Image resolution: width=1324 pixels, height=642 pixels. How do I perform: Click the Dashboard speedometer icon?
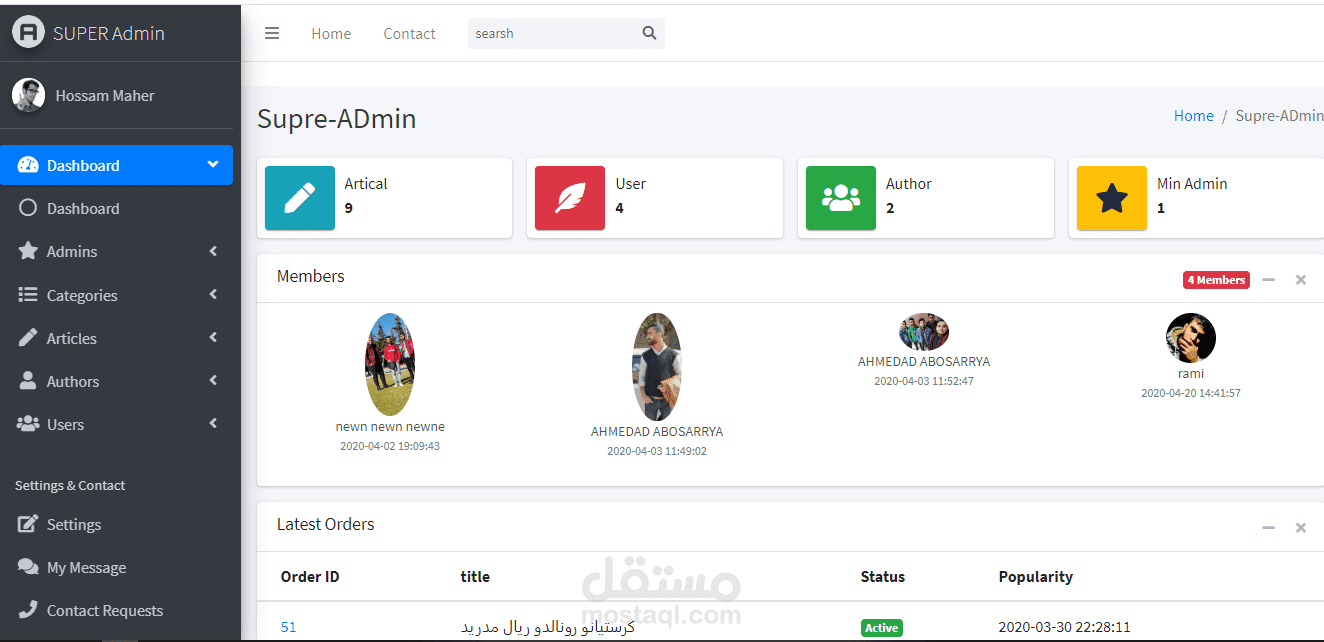pos(28,165)
